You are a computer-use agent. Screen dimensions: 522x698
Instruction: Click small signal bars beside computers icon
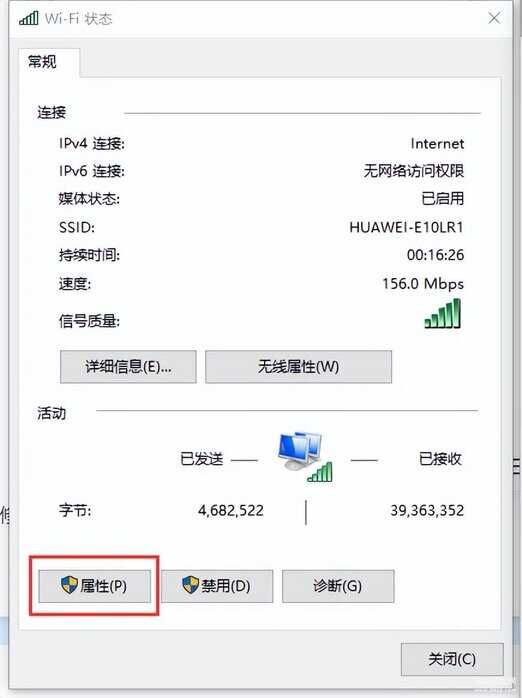320,472
